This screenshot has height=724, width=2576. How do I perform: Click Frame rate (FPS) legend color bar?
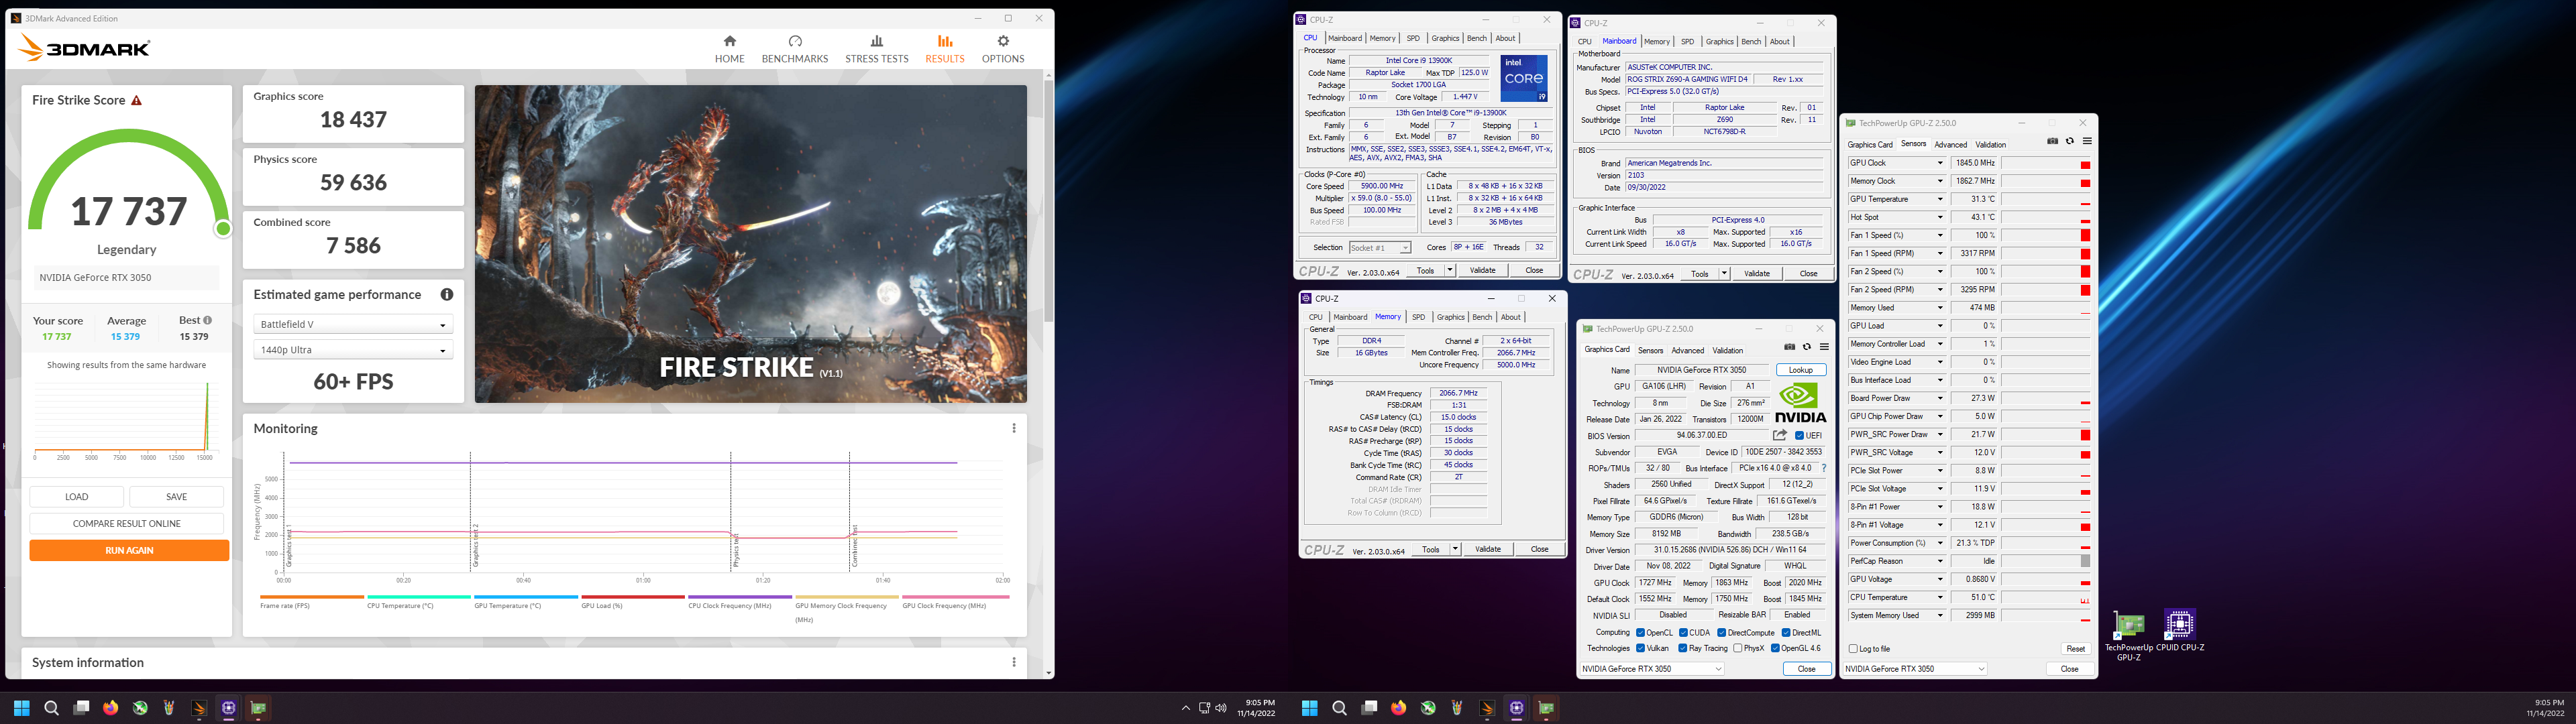[311, 597]
